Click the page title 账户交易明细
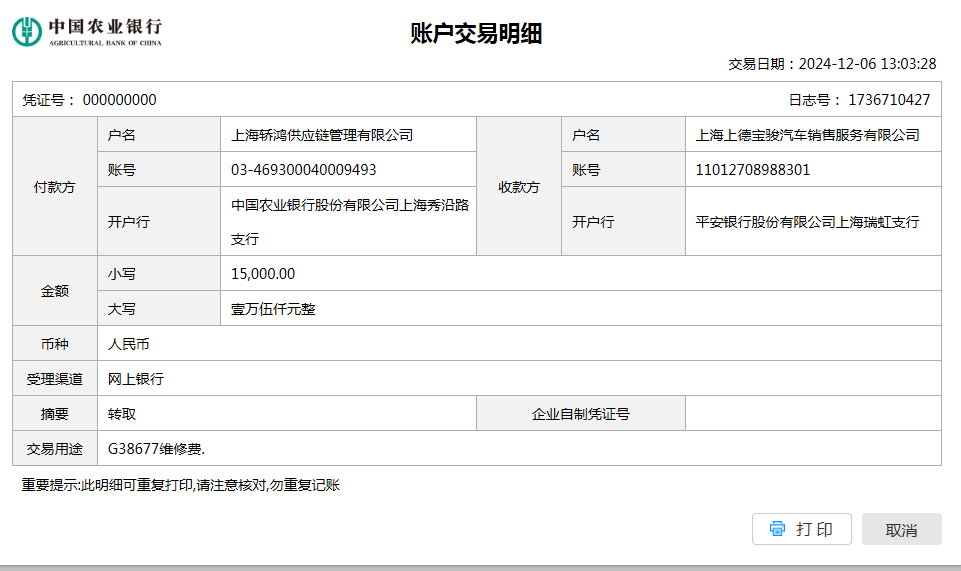 pyautogui.click(x=476, y=34)
